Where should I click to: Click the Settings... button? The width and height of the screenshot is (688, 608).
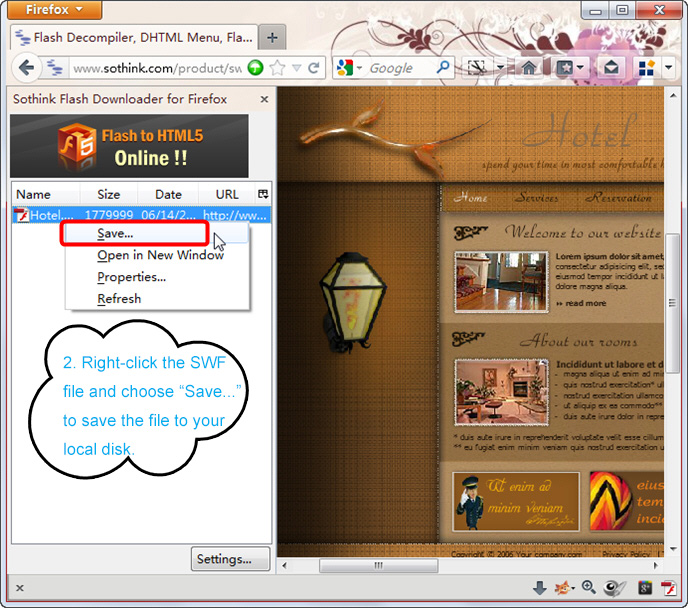click(x=230, y=559)
